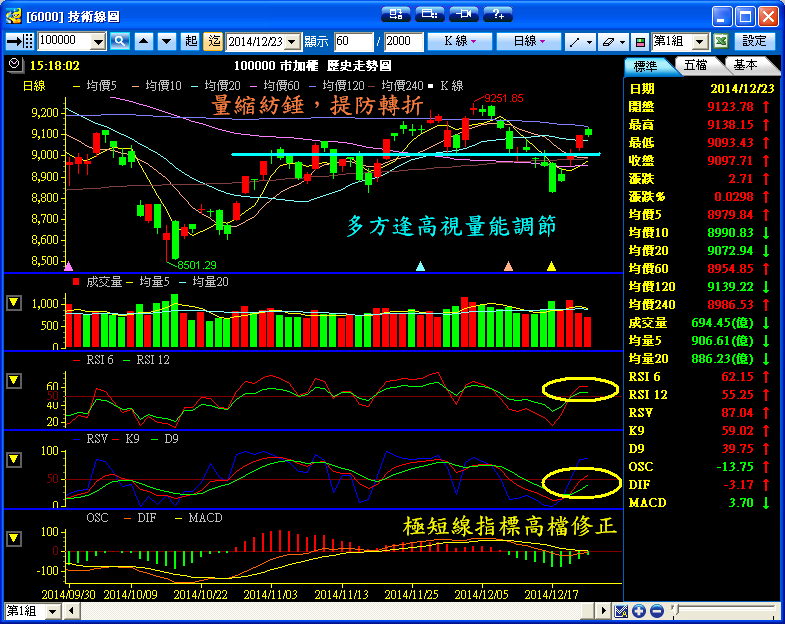This screenshot has height=624, width=785.
Task: Expand the K線 chart type dropdown
Action: pos(459,41)
